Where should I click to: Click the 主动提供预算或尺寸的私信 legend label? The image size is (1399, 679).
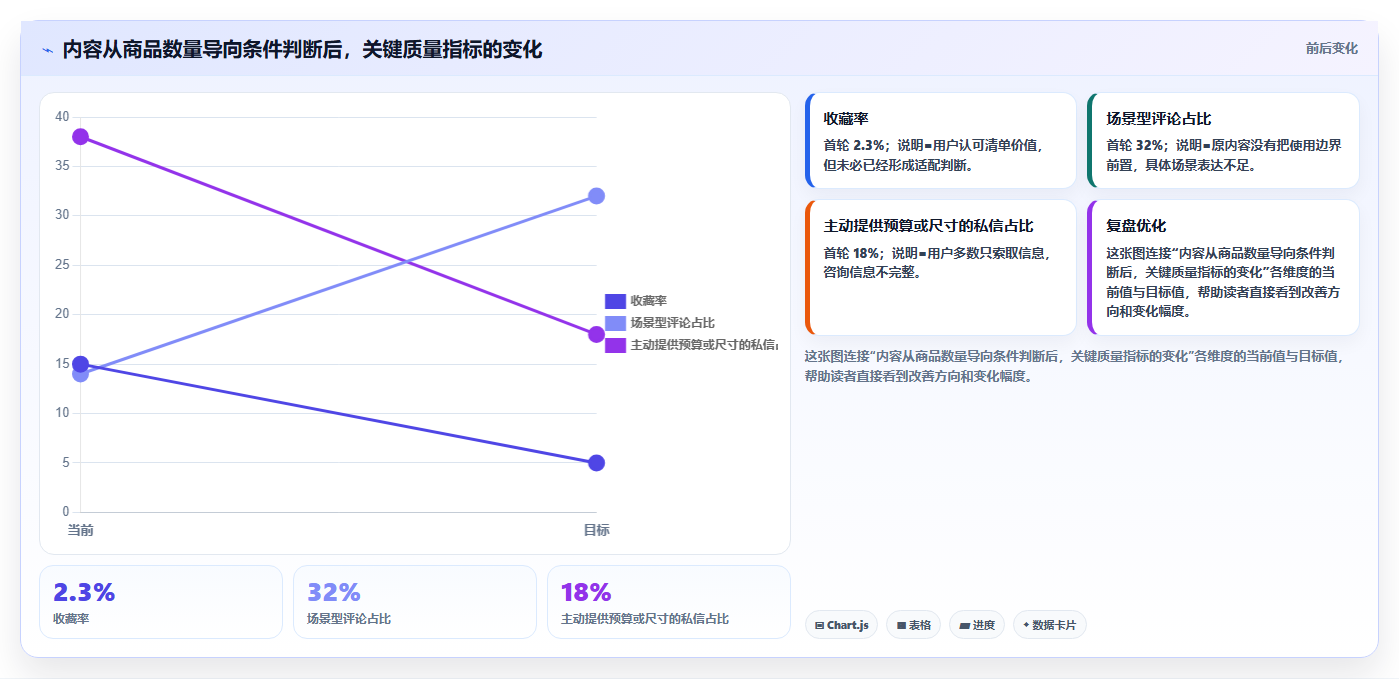pyautogui.click(x=704, y=345)
